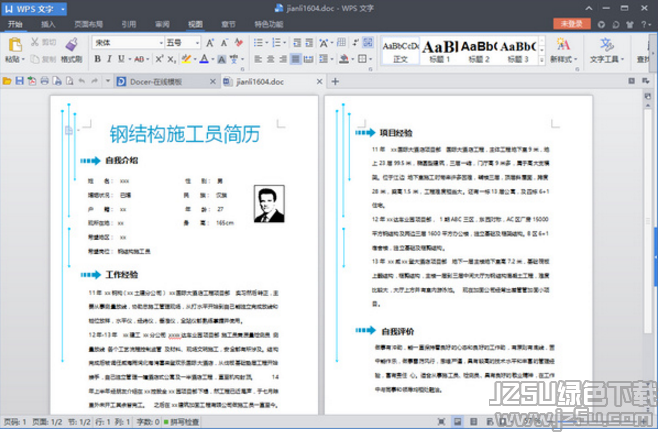Click the Cut (剪切) scissors icon
Viewport: 659px width, 432px height.
[34, 42]
